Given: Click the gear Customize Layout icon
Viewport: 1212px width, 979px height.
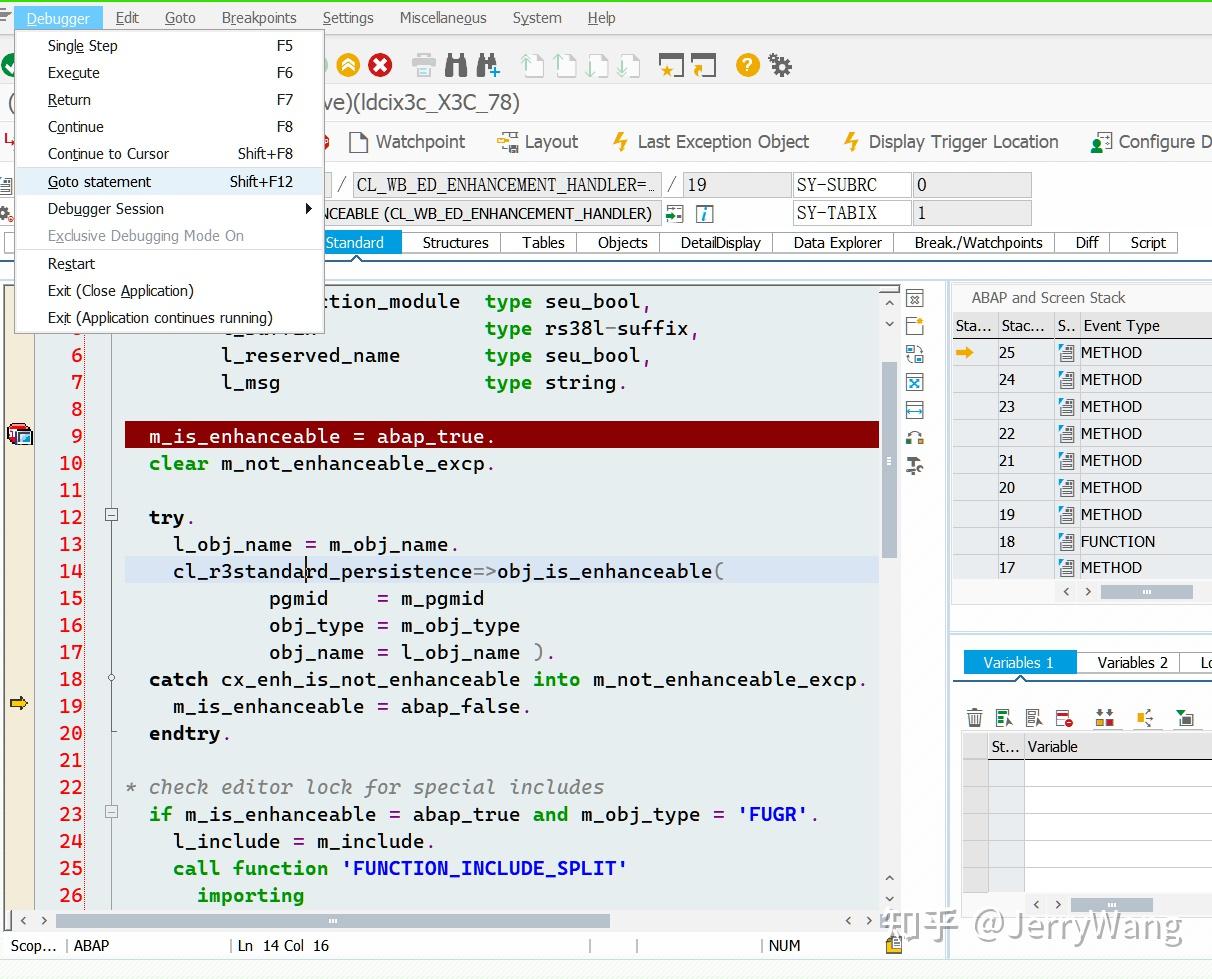Looking at the screenshot, I should 780,66.
